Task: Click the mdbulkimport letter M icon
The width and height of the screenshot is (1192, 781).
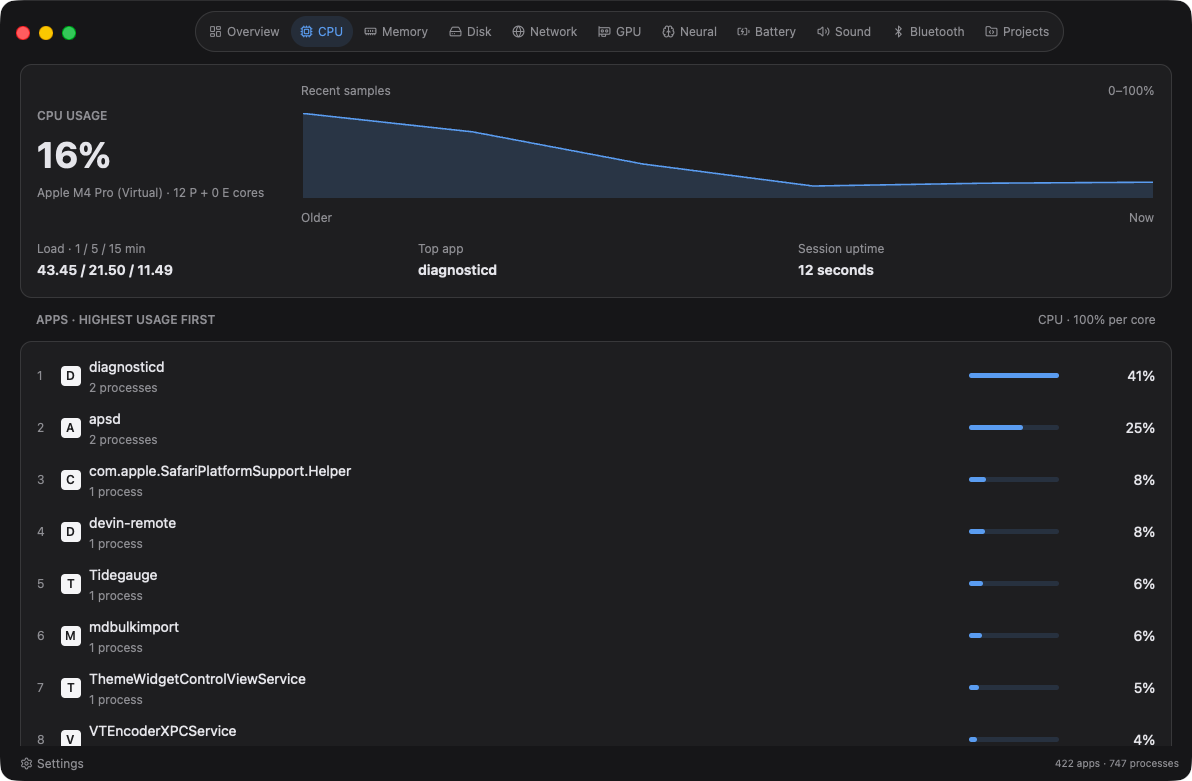Action: pos(71,636)
